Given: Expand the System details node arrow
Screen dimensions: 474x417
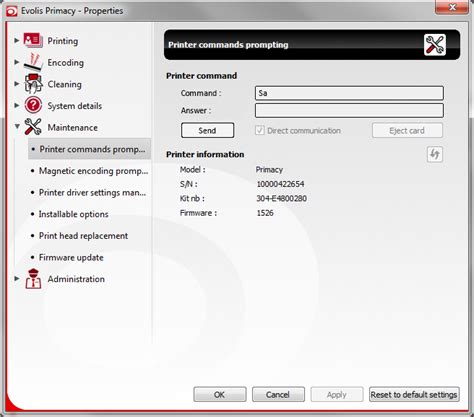Looking at the screenshot, I should click(16, 105).
